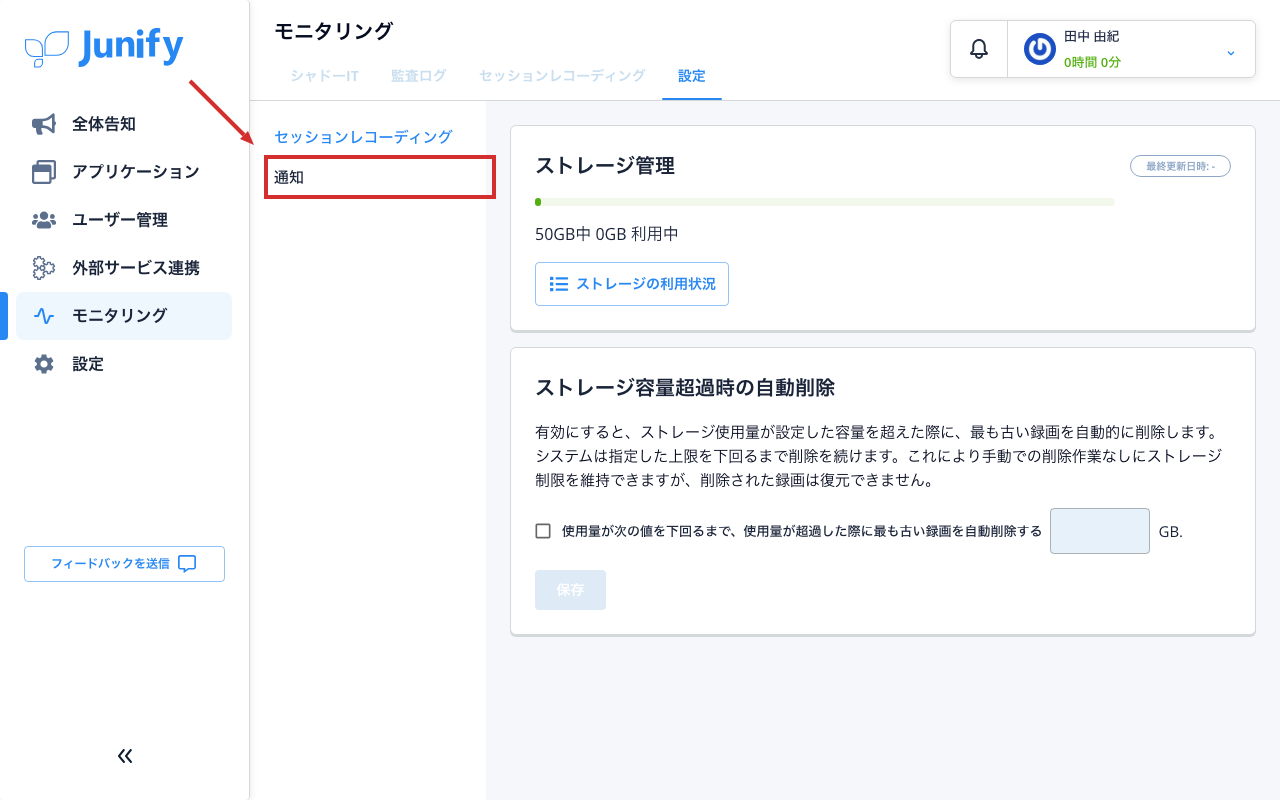Screen dimensions: 1280x800
Task: Click the gear icon for 設定 in sidebar
Action: 44,364
